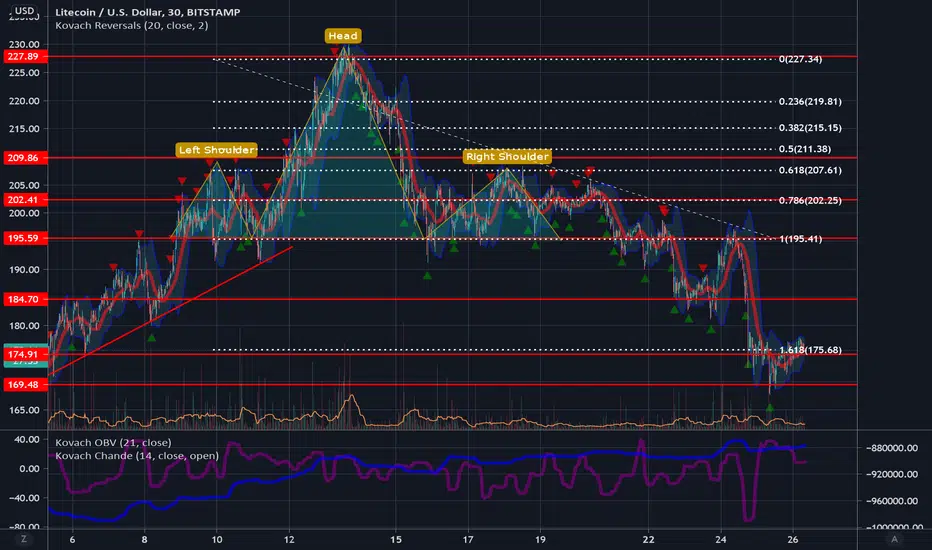Viewport: 932px width, 550px height.
Task: Click date 15 on the time axis
Action: coord(396,539)
